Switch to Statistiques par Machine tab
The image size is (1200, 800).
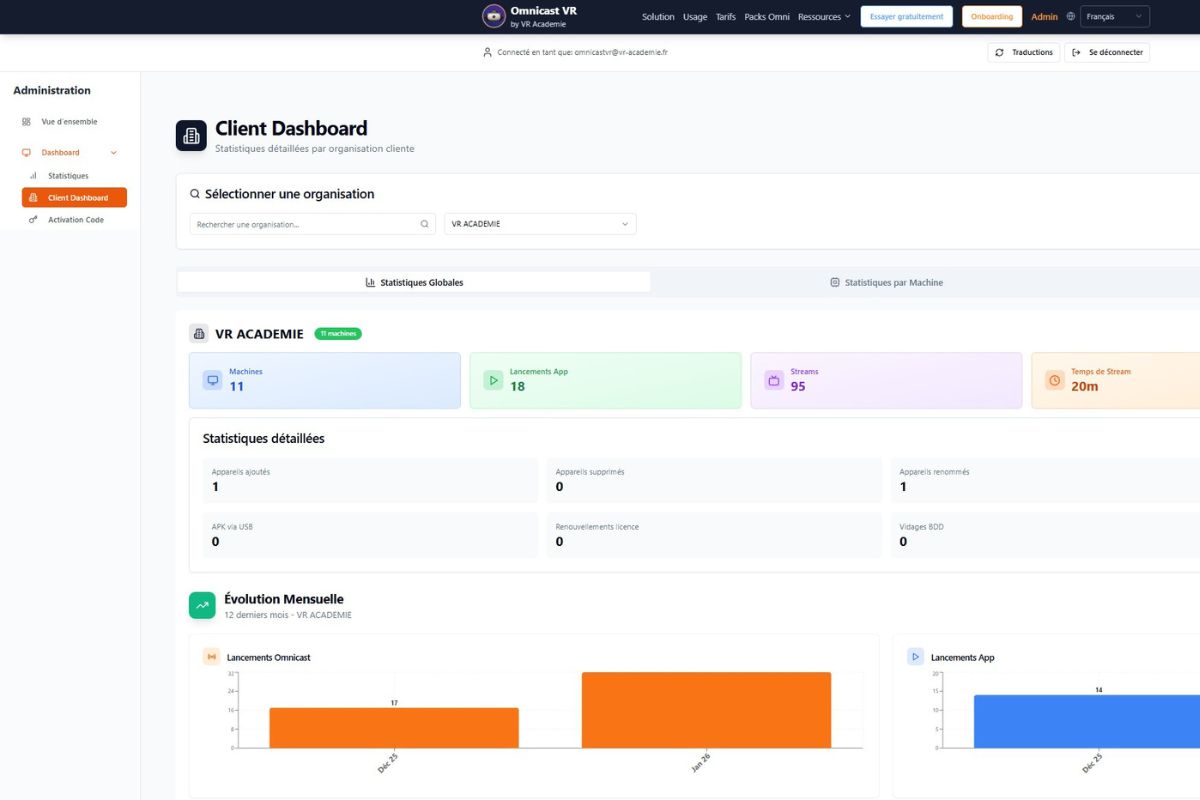[x=886, y=283]
